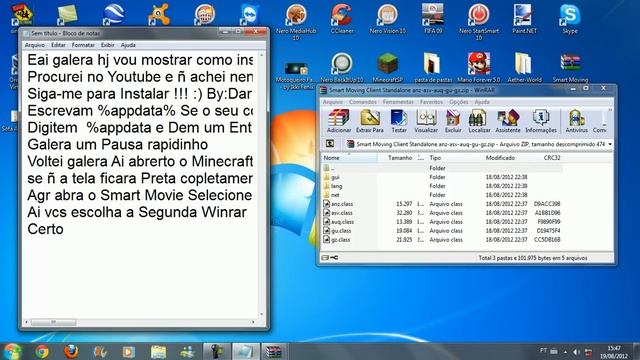Click Visualizar icon in WinRAR toolbar
The width and height of the screenshot is (640, 360).
(x=426, y=121)
